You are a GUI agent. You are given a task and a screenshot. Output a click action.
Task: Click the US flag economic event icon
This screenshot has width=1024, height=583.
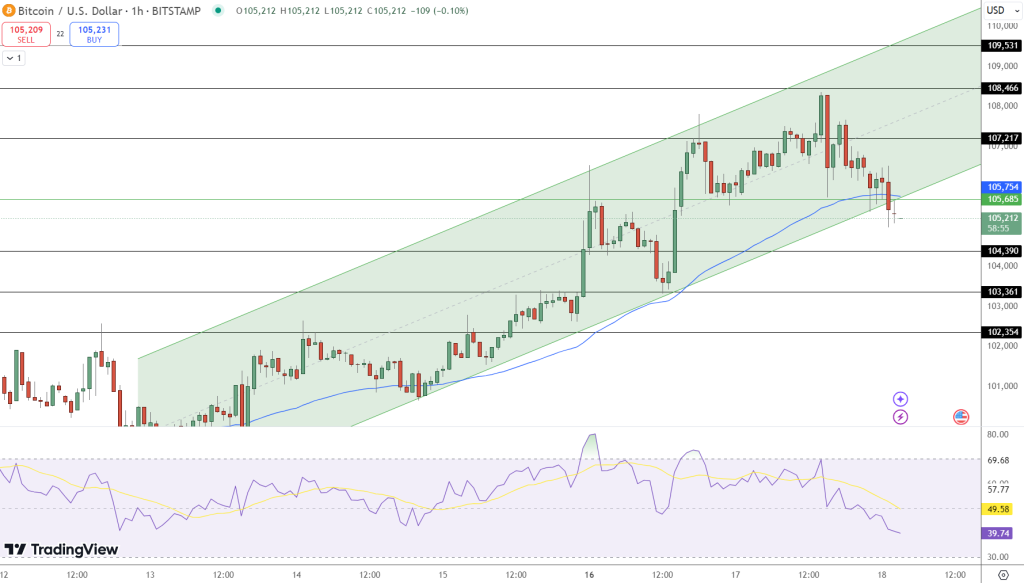tap(961, 417)
